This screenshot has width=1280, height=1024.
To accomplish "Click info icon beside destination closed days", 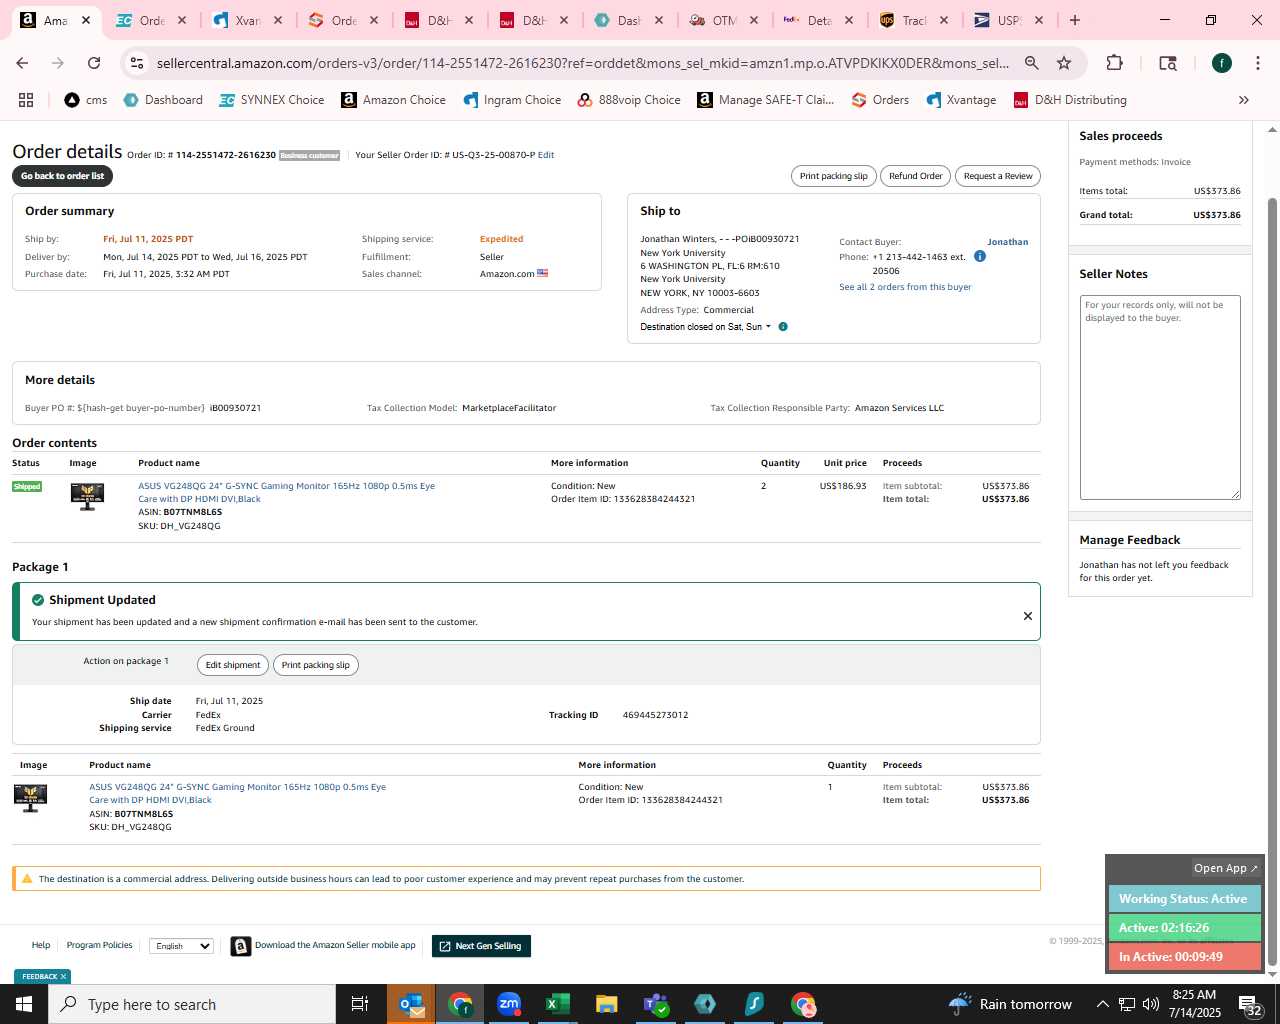I will 783,327.
